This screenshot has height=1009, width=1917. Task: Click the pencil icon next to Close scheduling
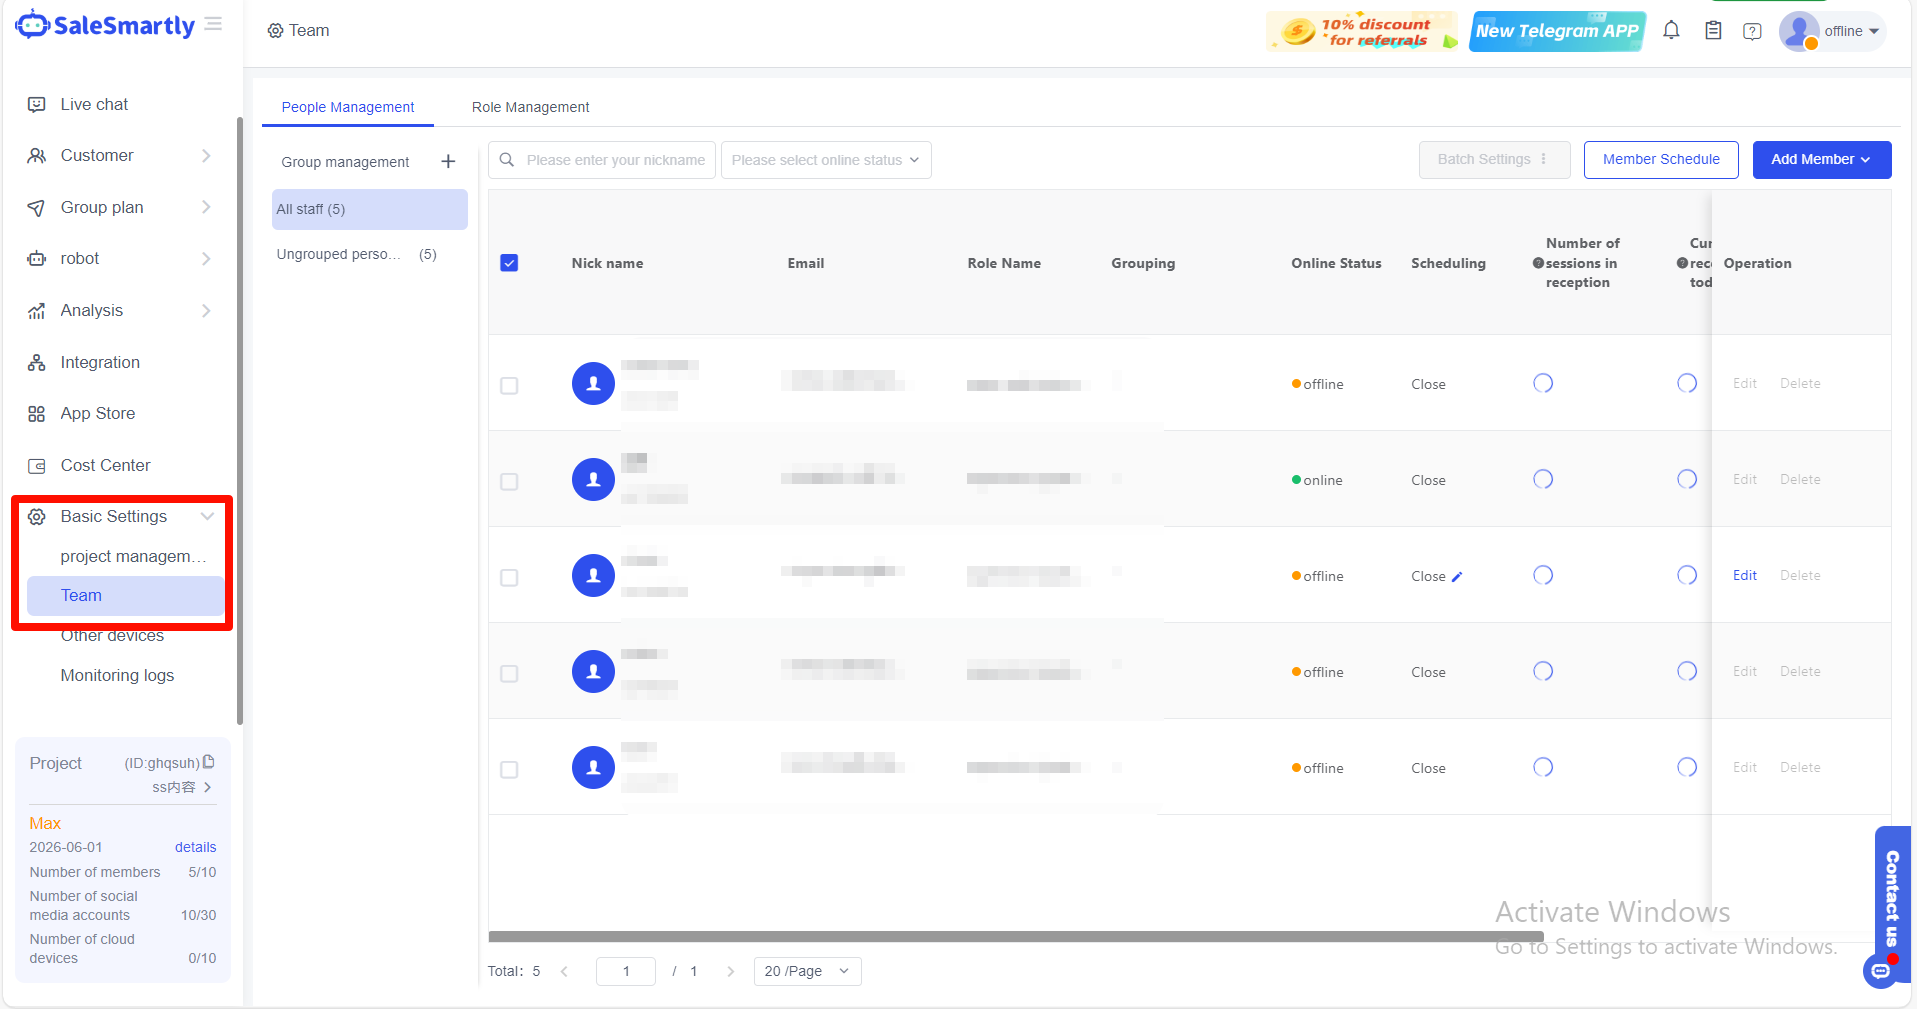tap(1457, 577)
